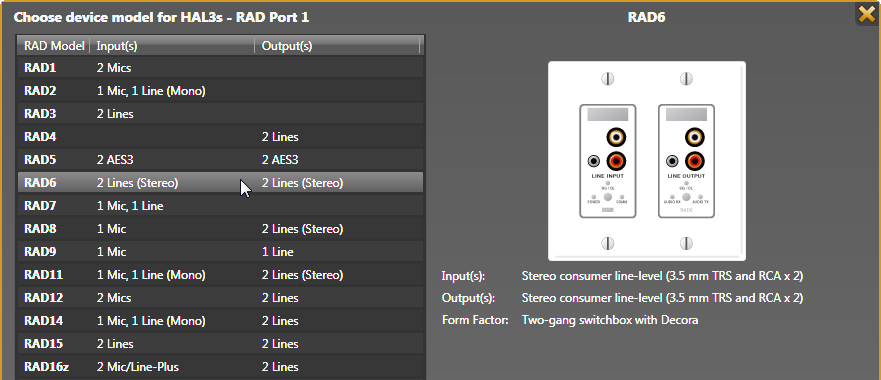Close the device model dialog
This screenshot has width=881, height=380.
pos(868,12)
